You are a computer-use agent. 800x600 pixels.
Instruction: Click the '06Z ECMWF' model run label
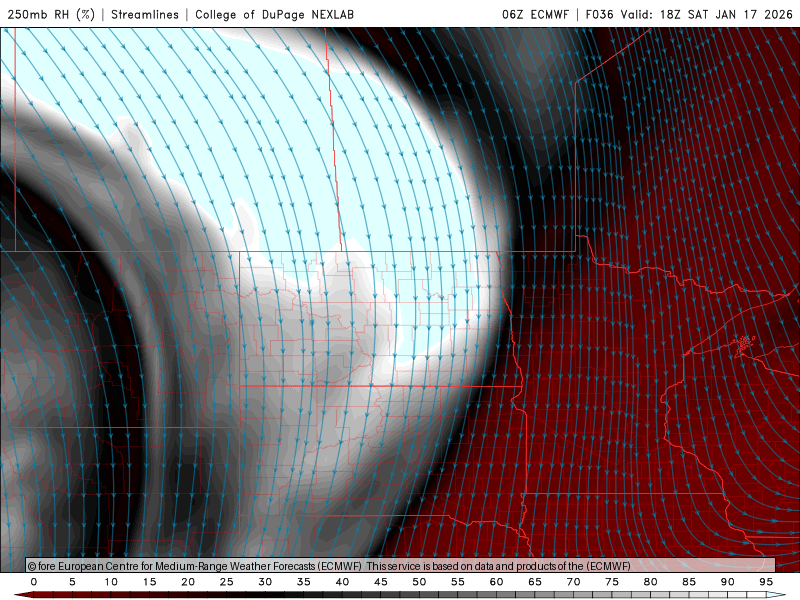pyautogui.click(x=535, y=14)
